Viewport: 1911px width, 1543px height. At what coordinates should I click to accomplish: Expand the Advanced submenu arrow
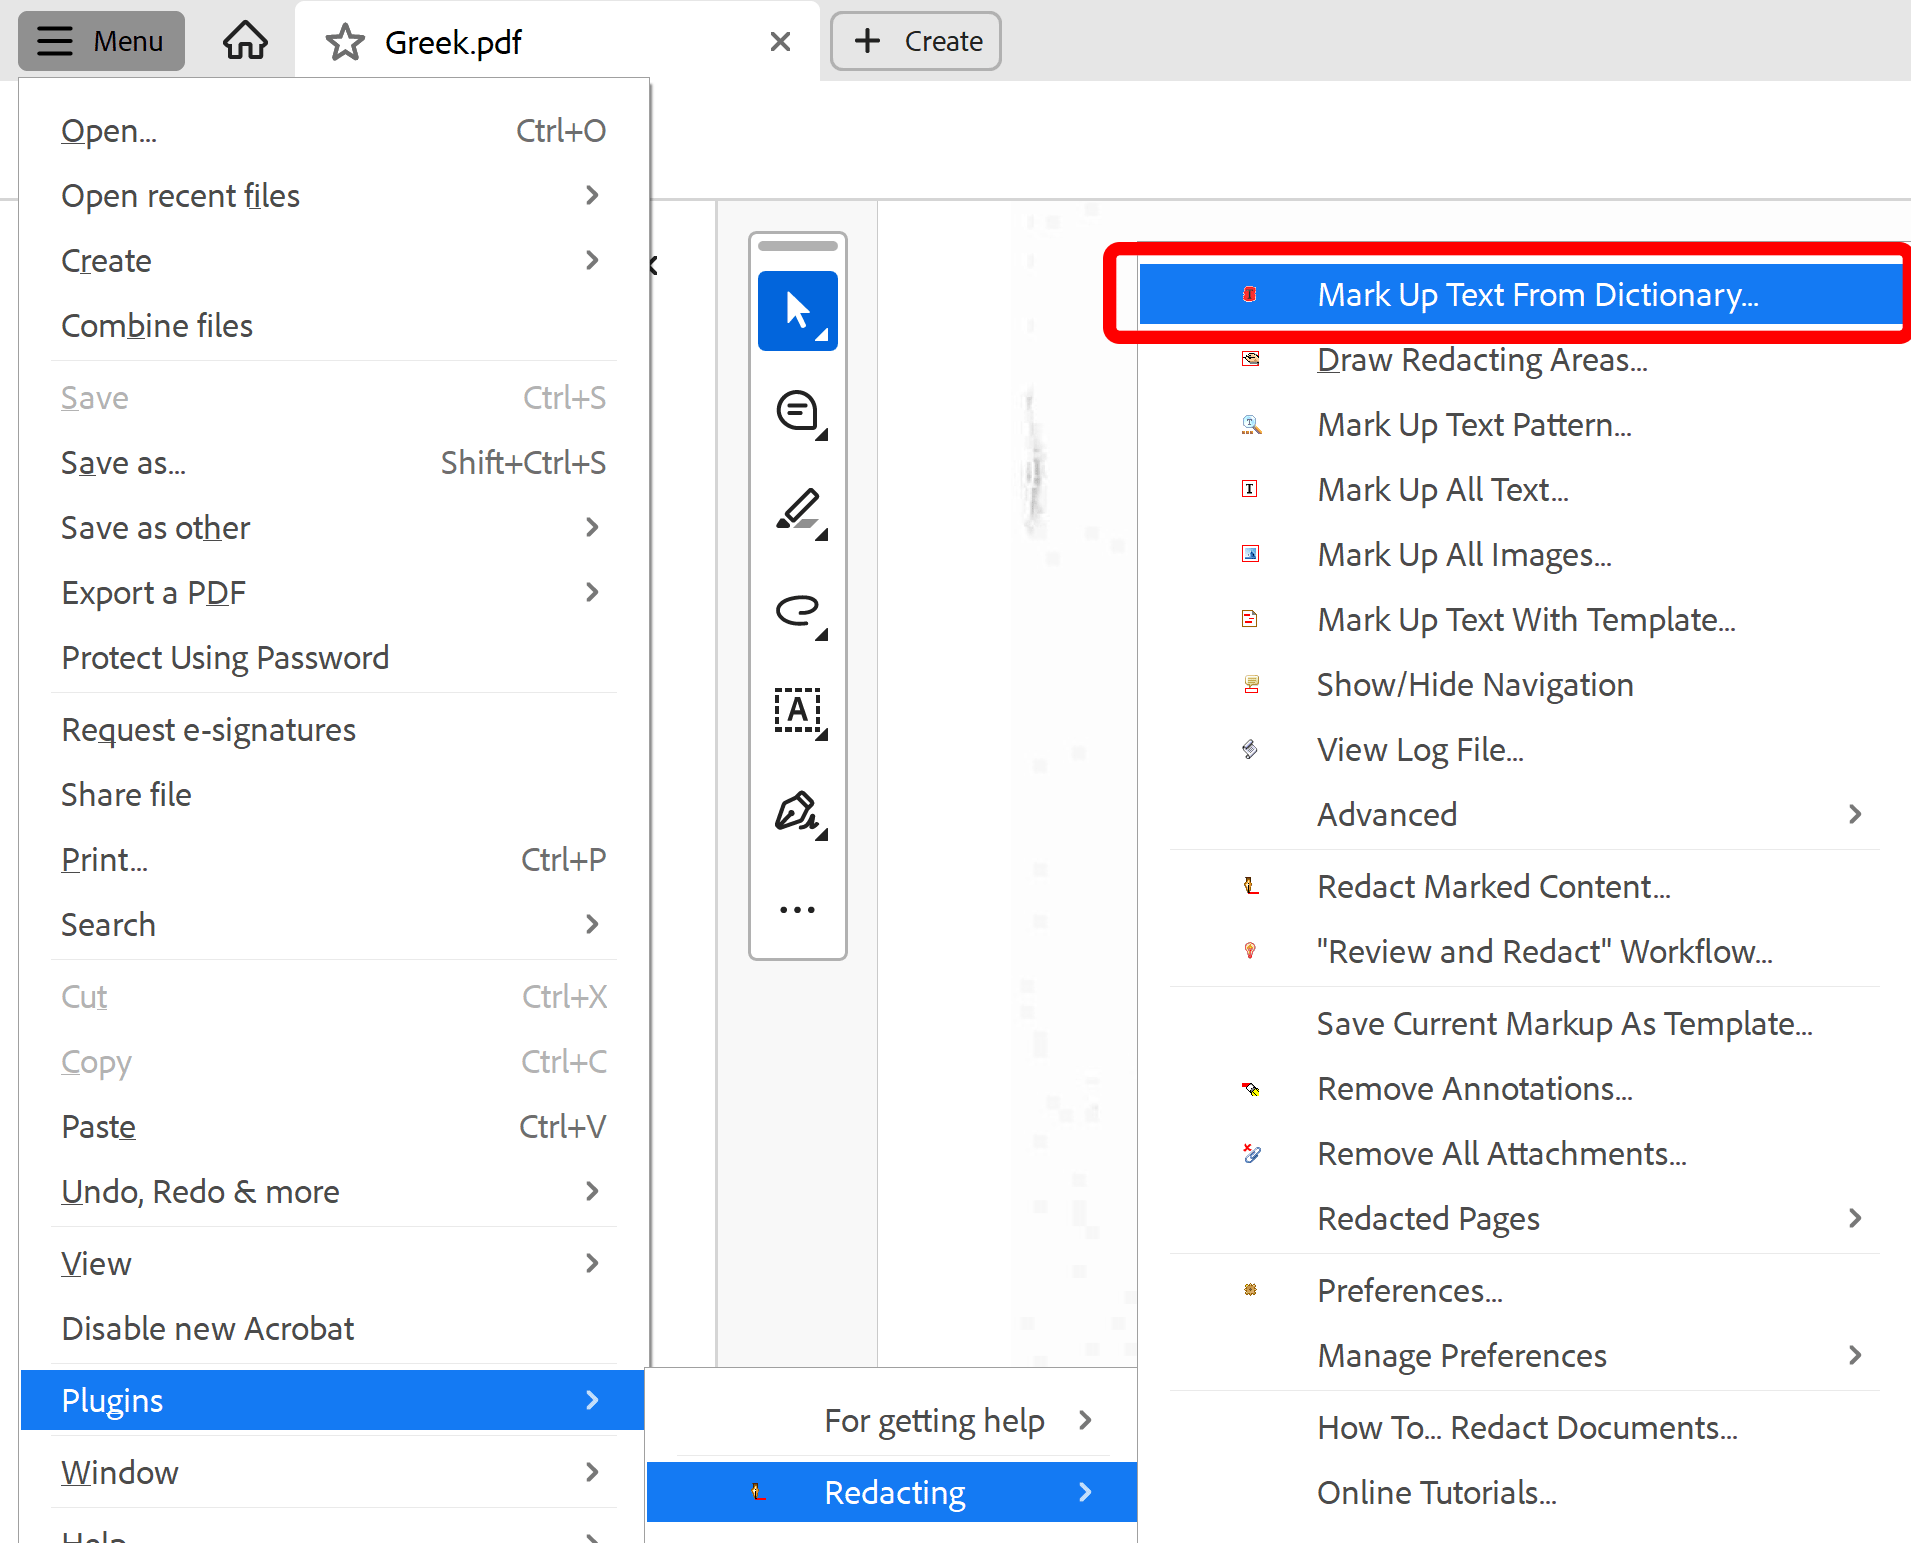pos(1855,814)
